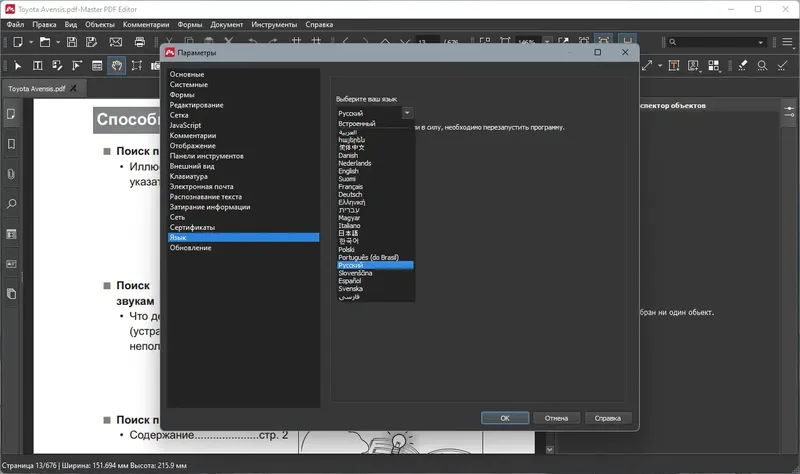Open the Правка menu
The image size is (800, 474).
[x=44, y=24]
